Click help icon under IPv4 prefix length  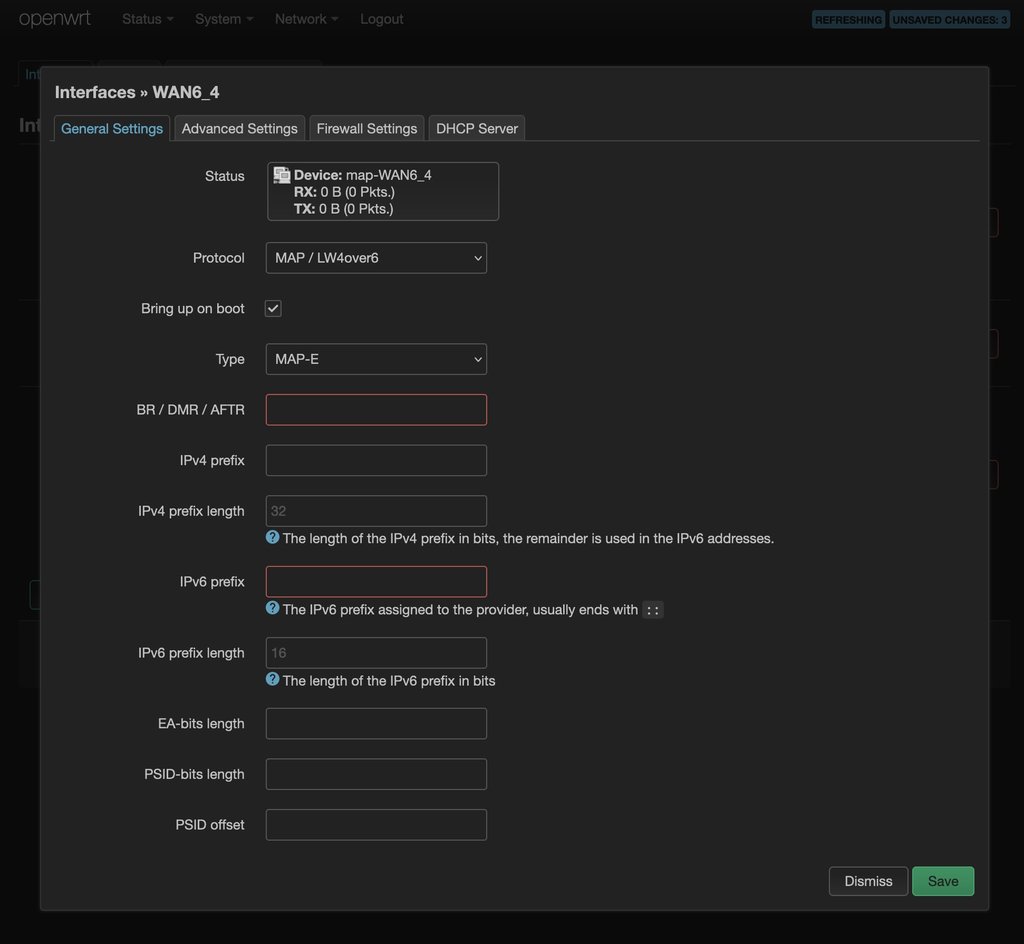272,538
